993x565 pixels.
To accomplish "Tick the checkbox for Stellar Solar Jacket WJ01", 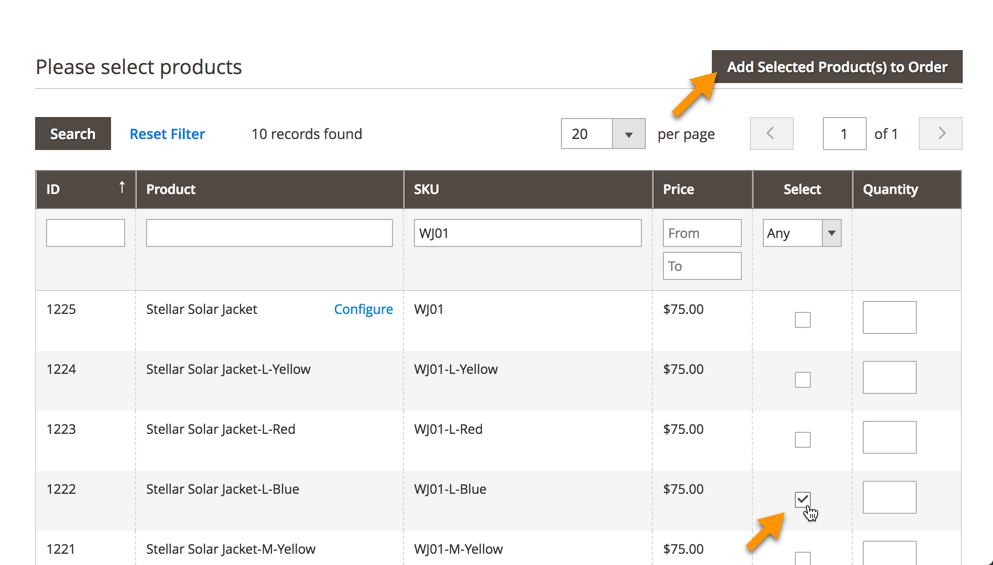I will 802,320.
